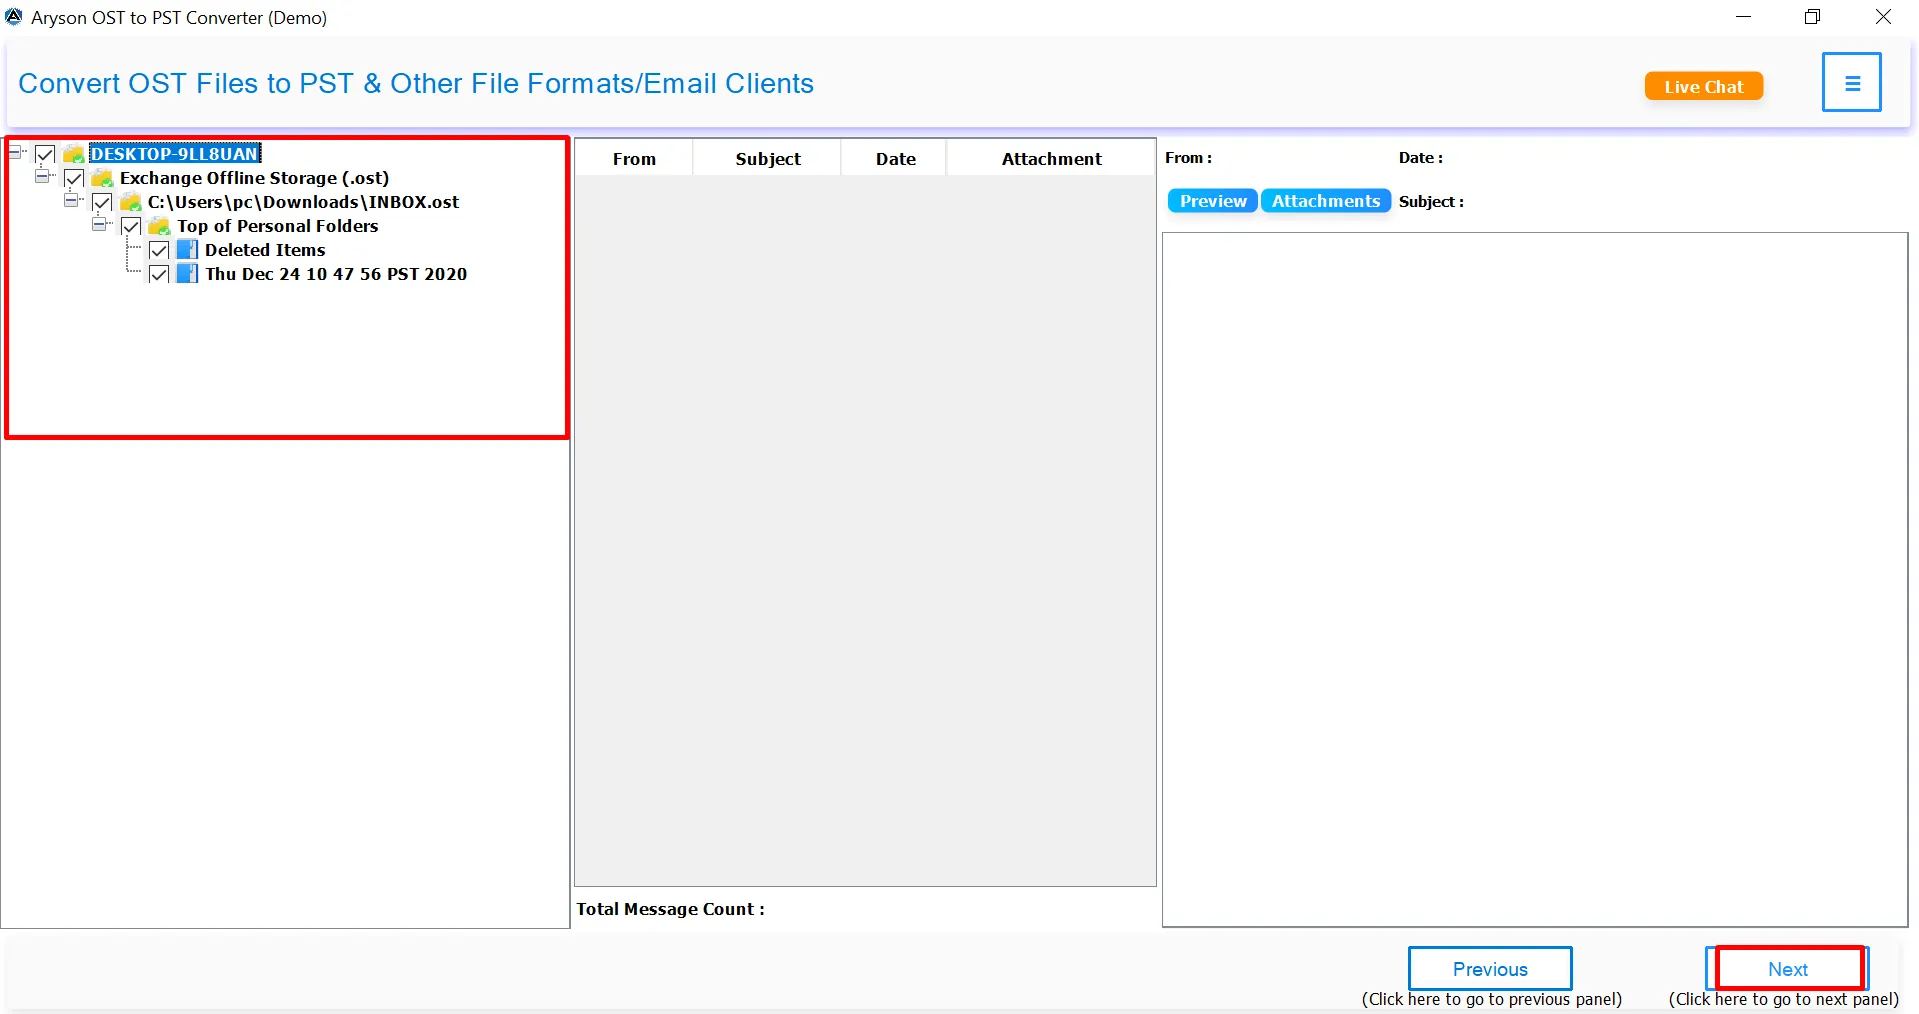Select the C:\Users\pc\Downloads\INBOX.ost entry
Screen dimensions: 1919x1014
[x=303, y=202]
